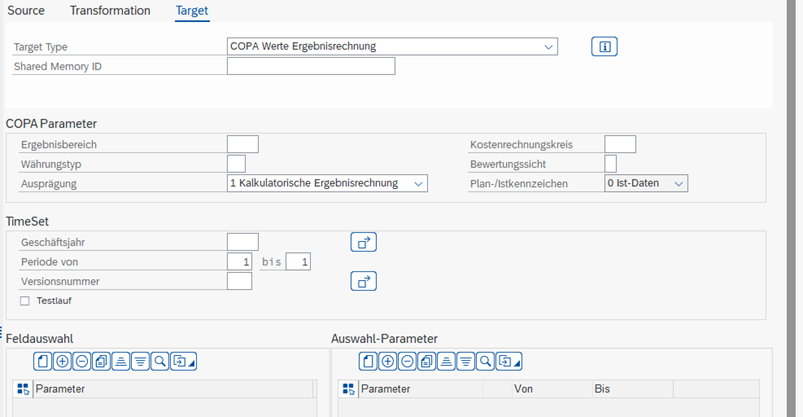This screenshot has width=803, height=417.
Task: Click sort ascending icon in Auswahl-Parameter toolbar
Action: 446,362
